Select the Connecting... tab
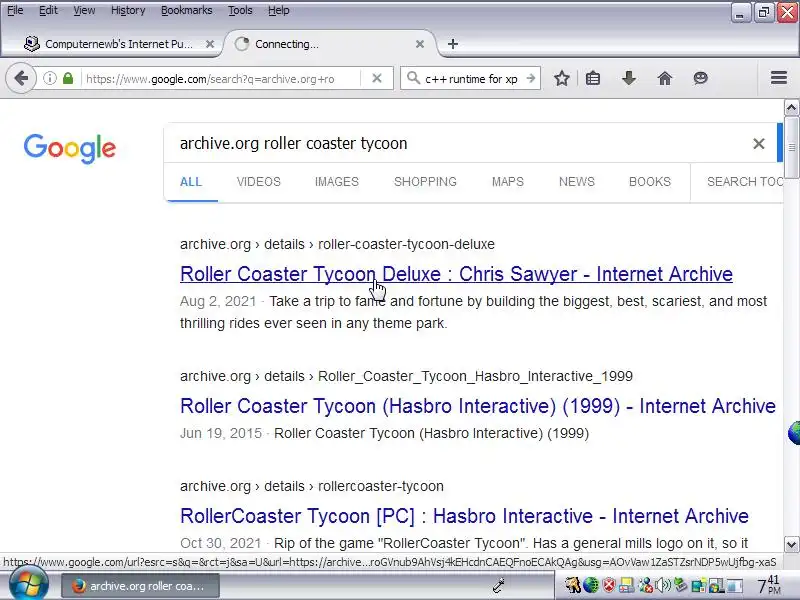Image resolution: width=800 pixels, height=600 pixels. 329,44
